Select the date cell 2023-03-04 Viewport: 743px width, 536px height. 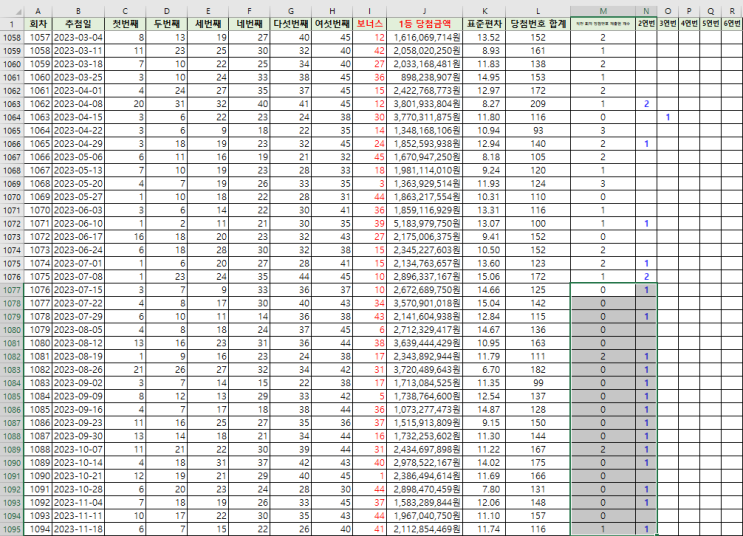78,37
